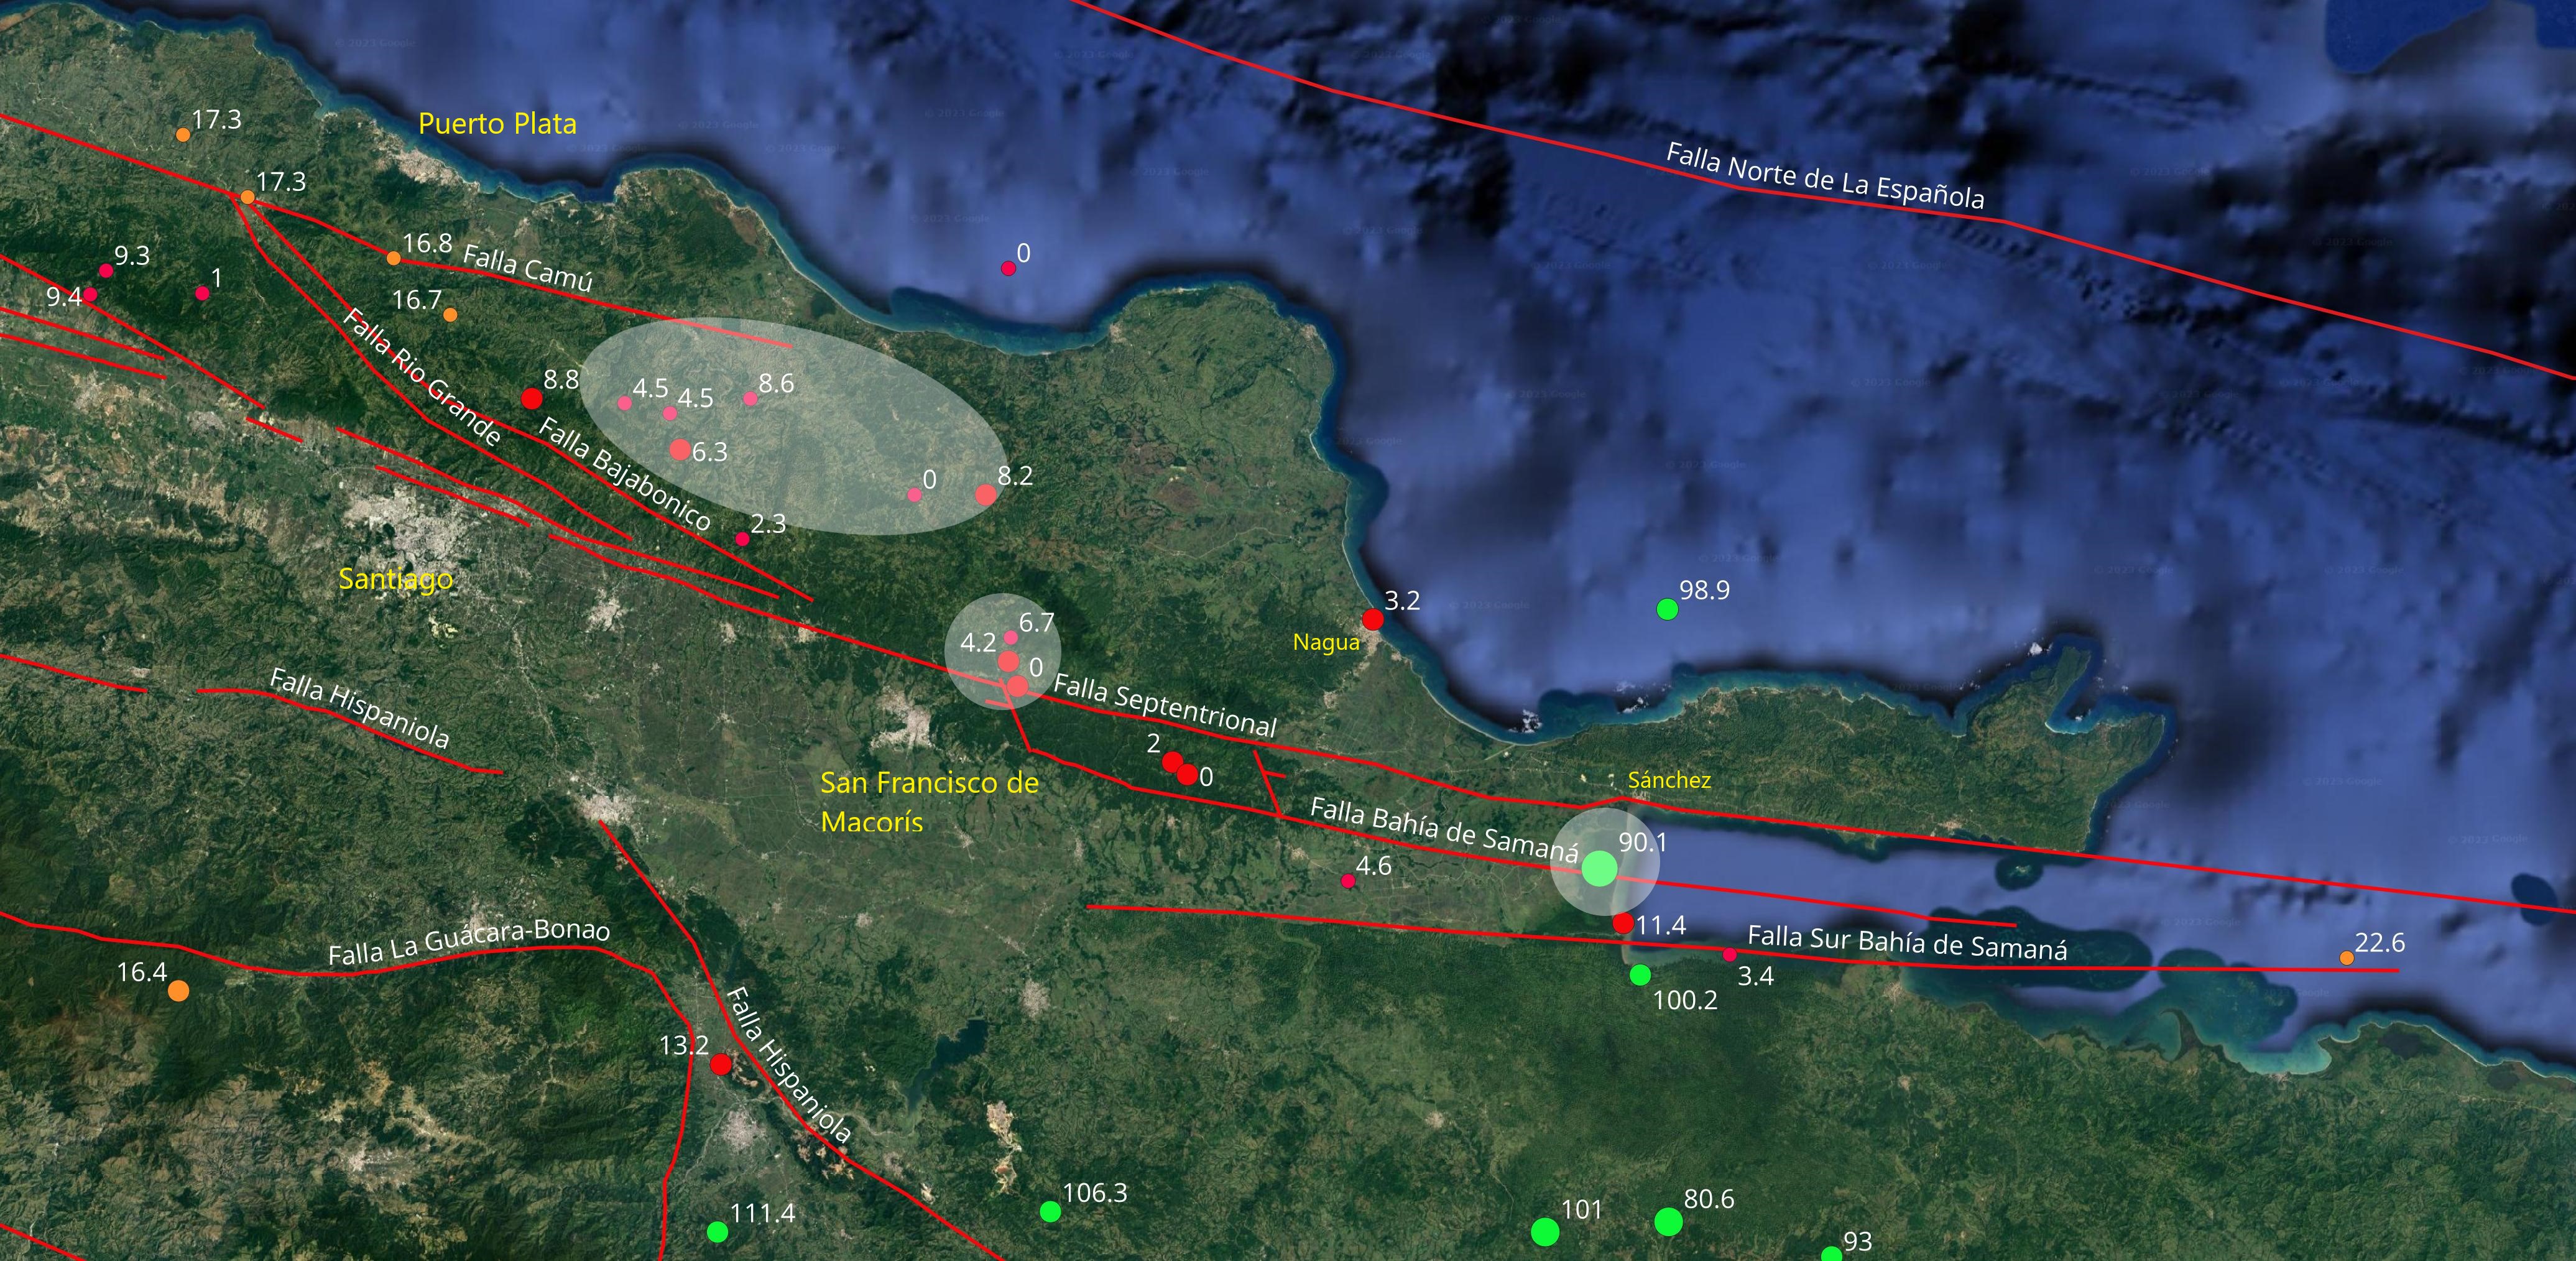Click the Puerto Plata city label
This screenshot has width=2576, height=1261.
(497, 124)
